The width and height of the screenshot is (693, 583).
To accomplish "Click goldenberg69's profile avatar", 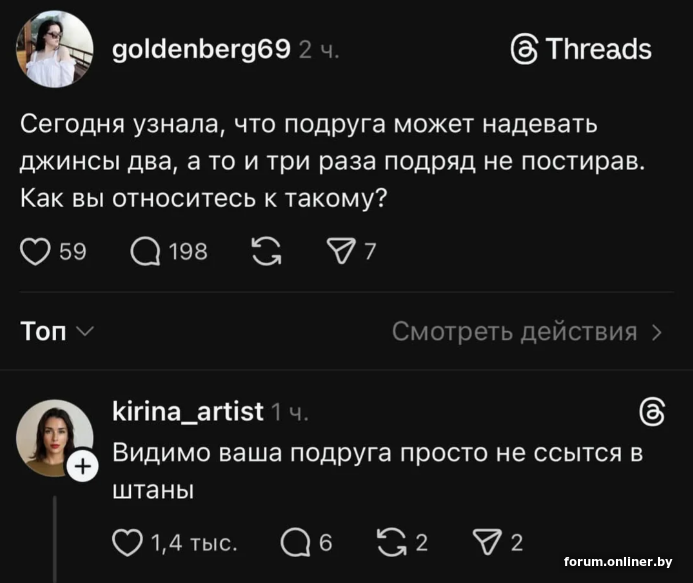I will (55, 49).
